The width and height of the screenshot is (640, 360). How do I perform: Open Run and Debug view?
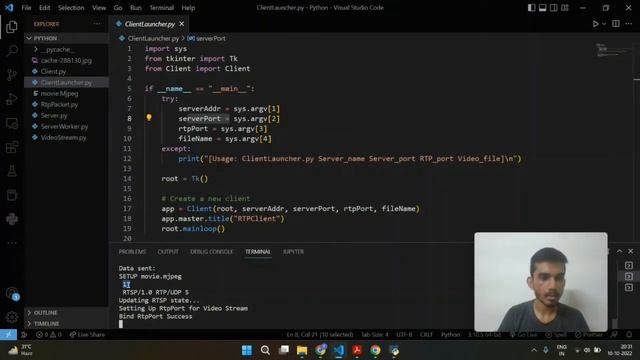point(12,99)
